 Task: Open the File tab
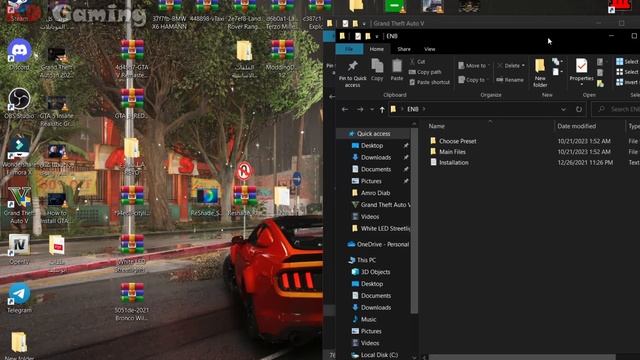tap(349, 49)
